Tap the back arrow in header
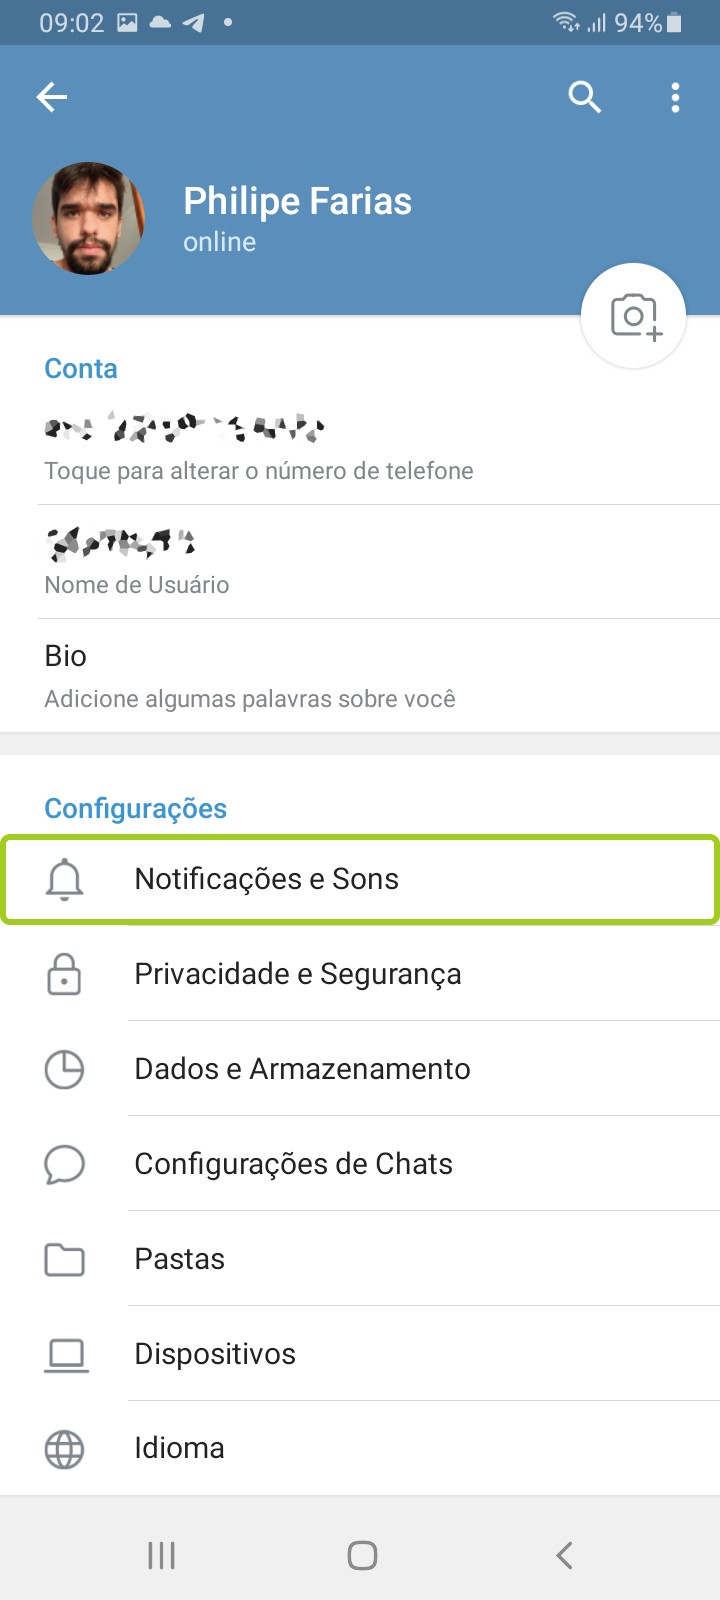720x1600 pixels. click(52, 97)
